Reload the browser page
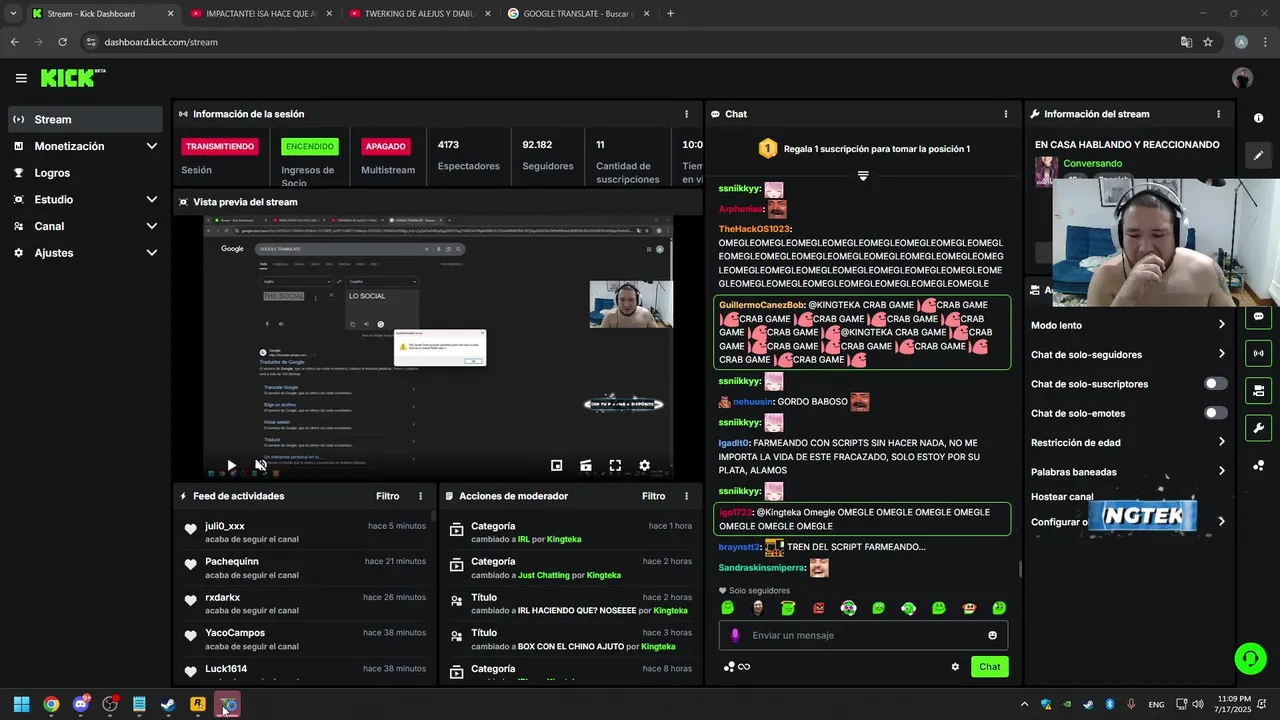Screen dimensions: 1280x720 tap(62, 42)
